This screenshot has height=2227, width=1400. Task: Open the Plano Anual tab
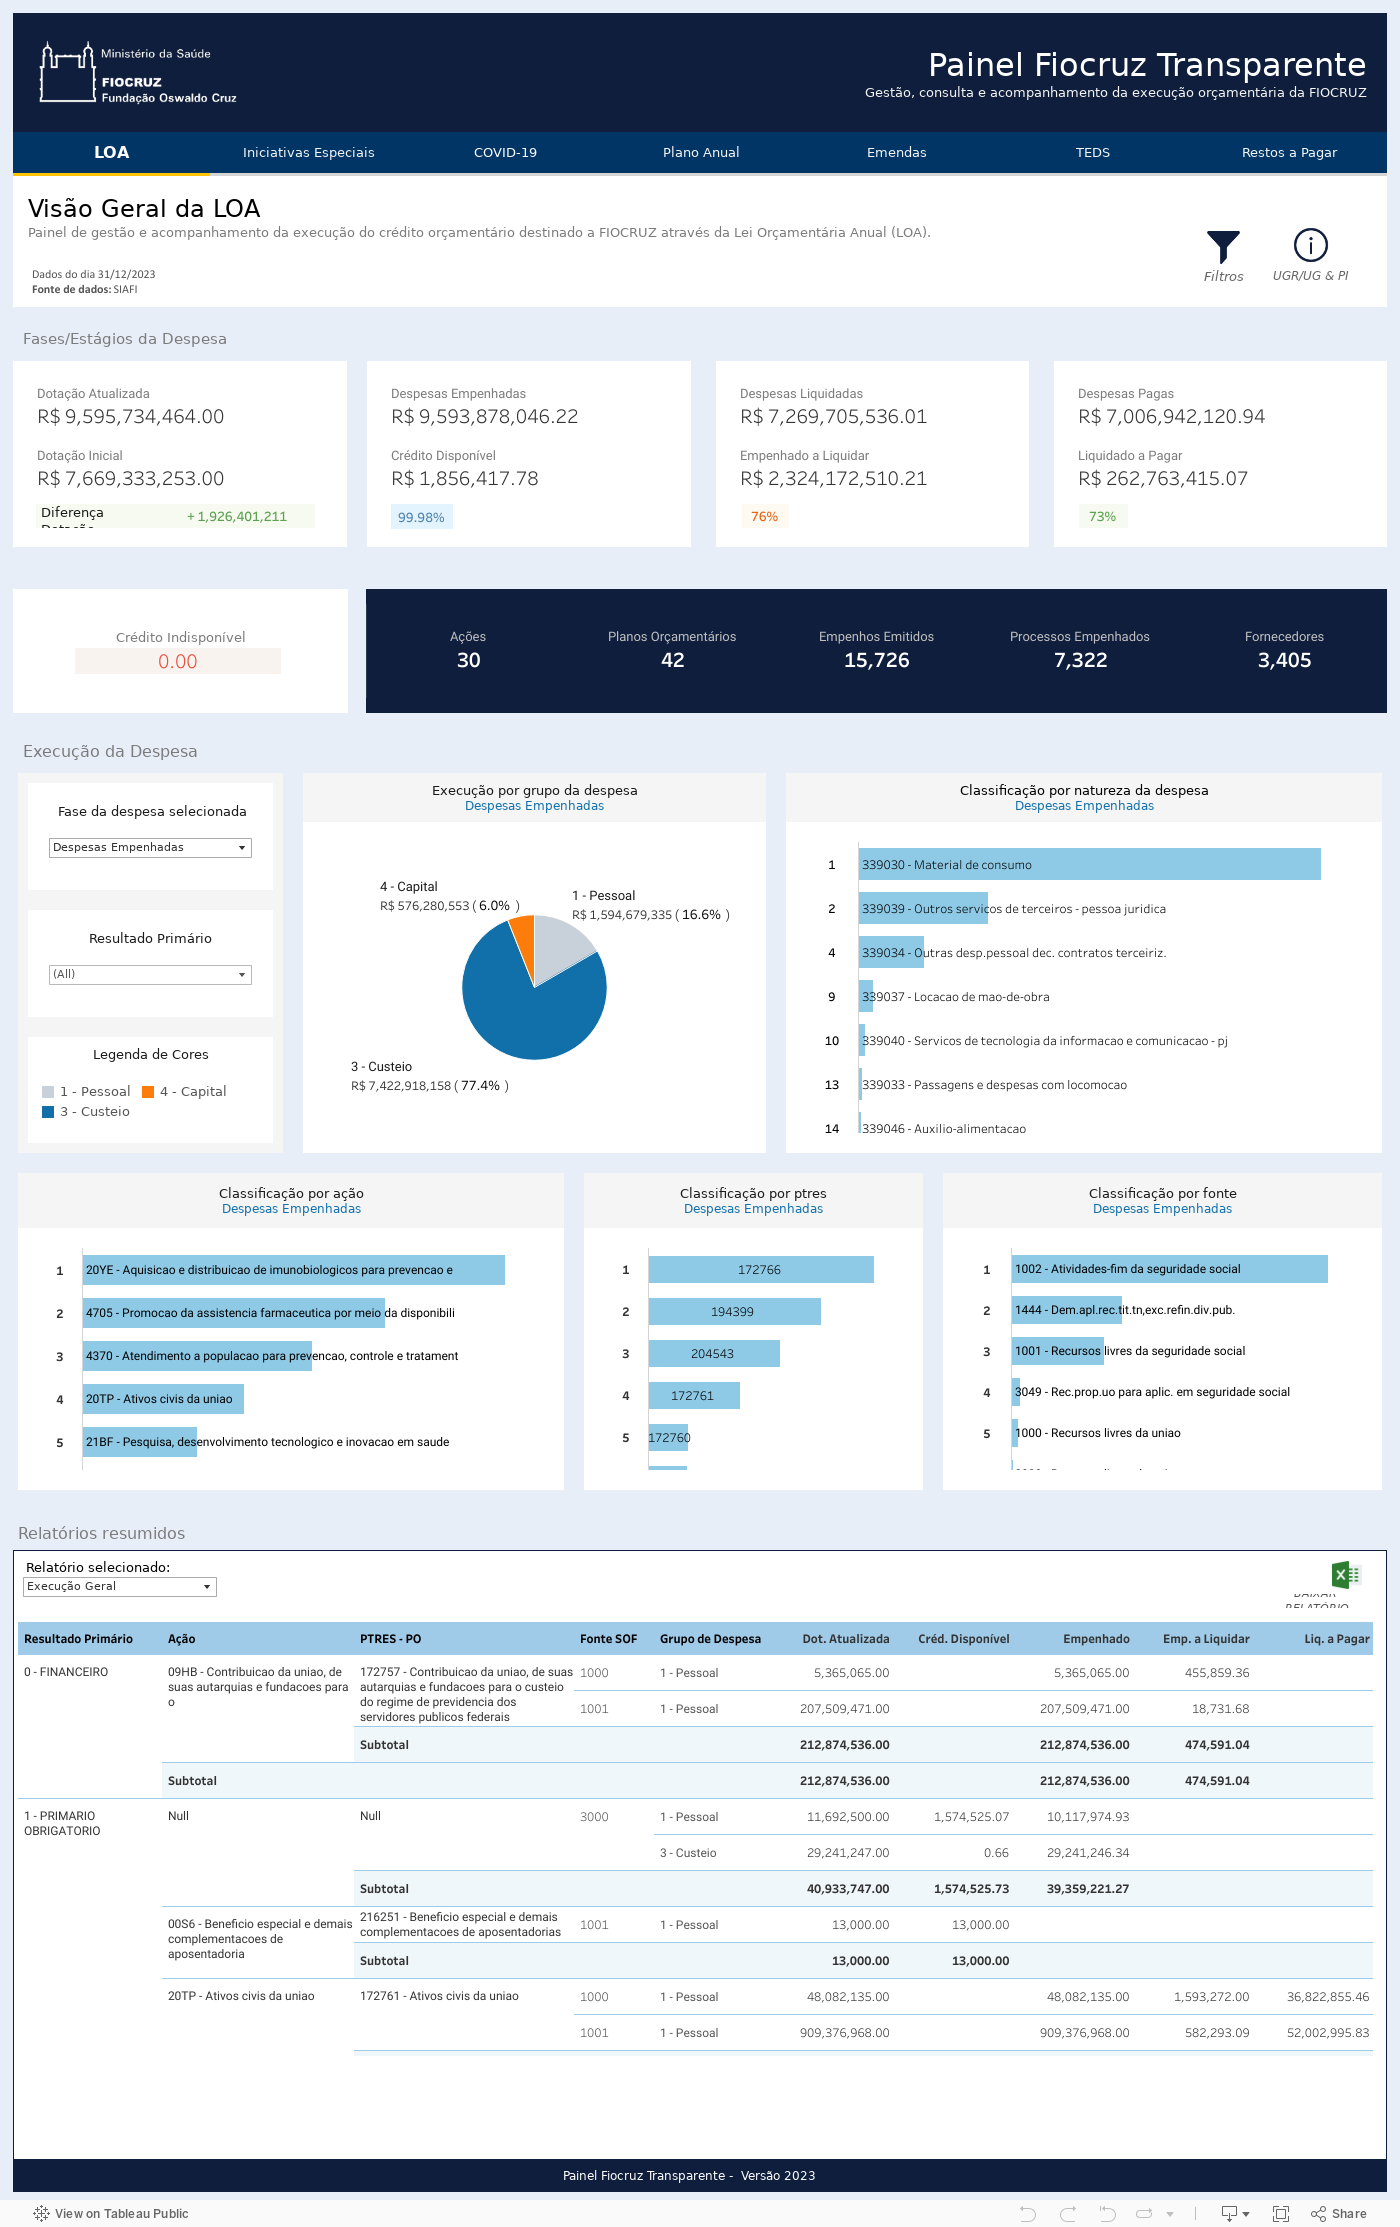(x=701, y=152)
